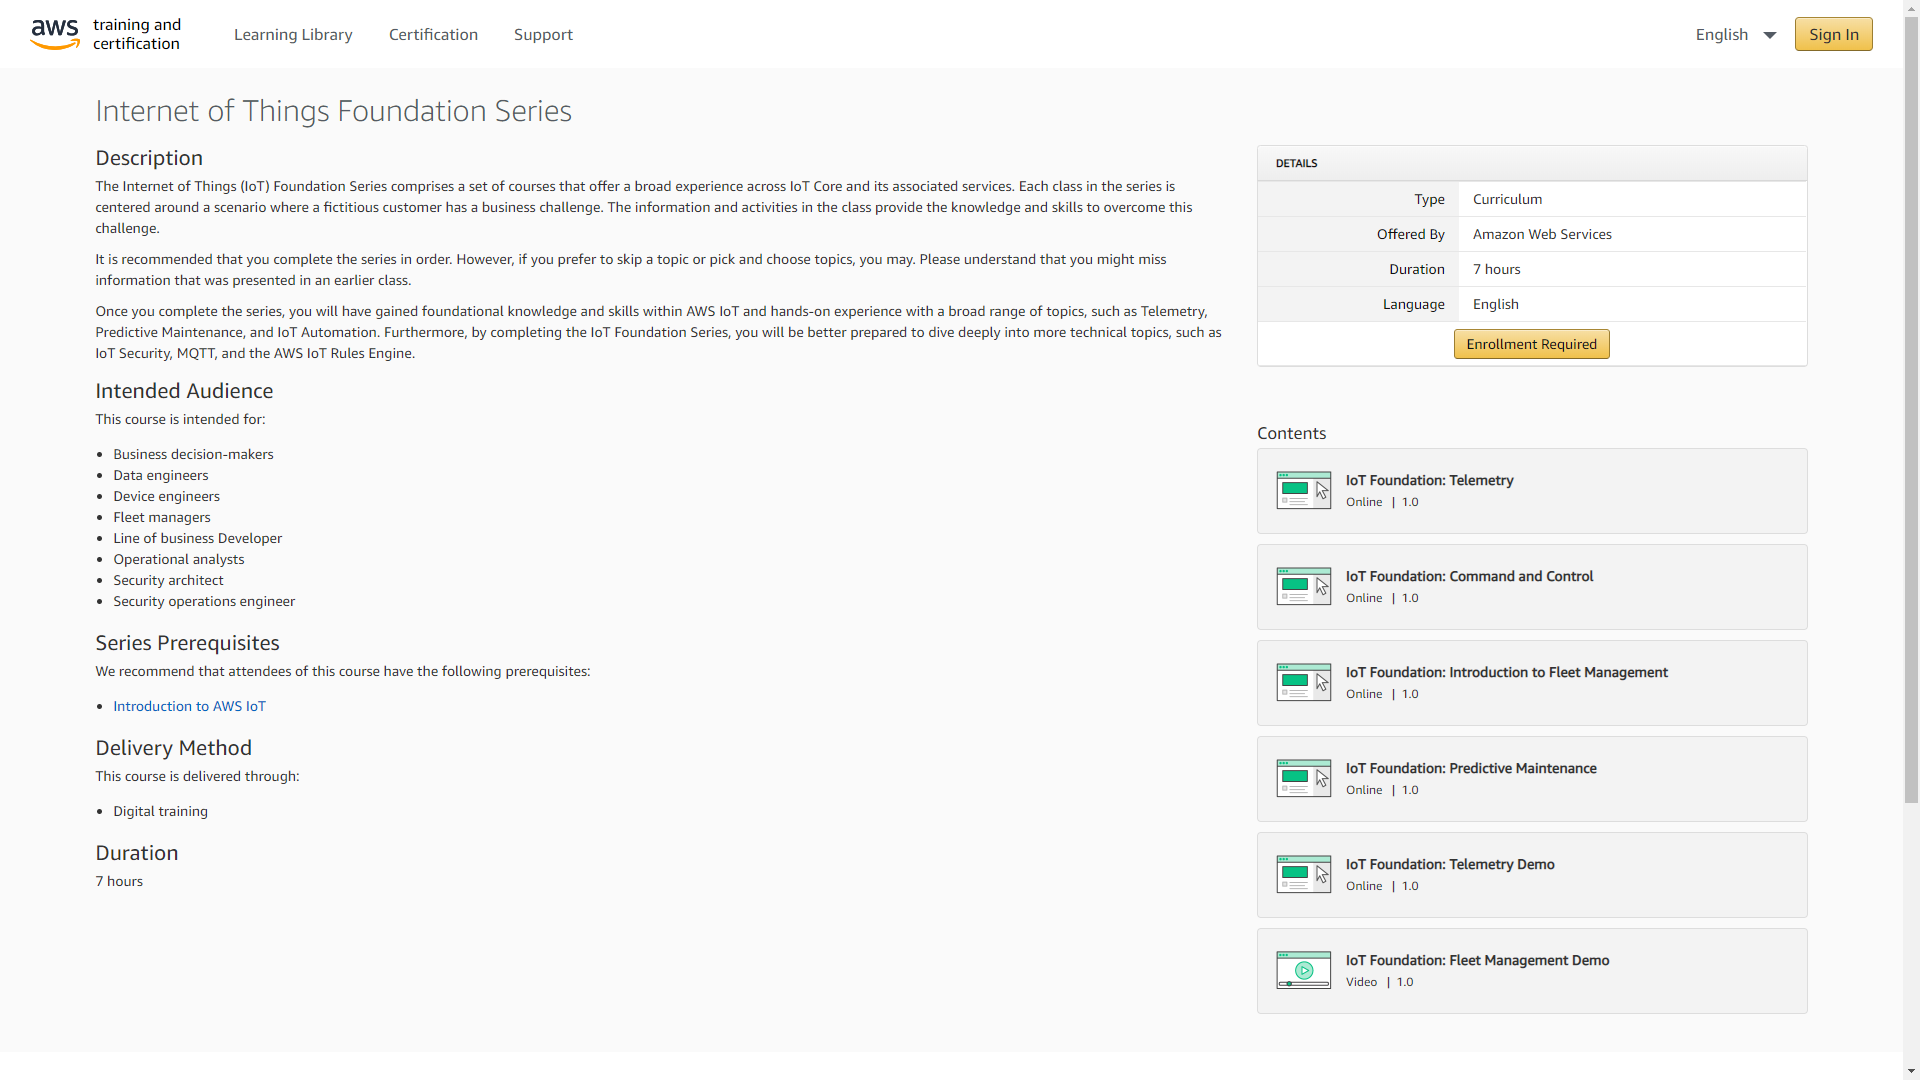Open IoT Foundation: Telemetry course title
Image resolution: width=1920 pixels, height=1080 pixels.
pos(1429,480)
